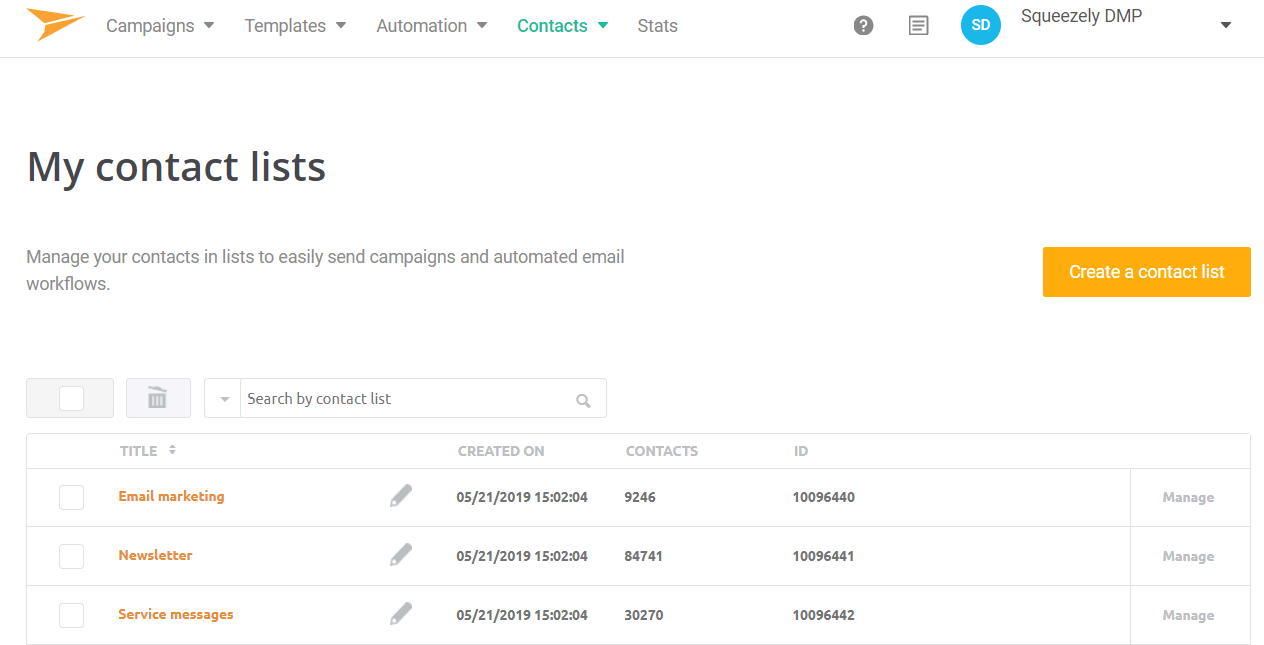1264x645 pixels.
Task: Expand the Automation menu
Action: 432,26
